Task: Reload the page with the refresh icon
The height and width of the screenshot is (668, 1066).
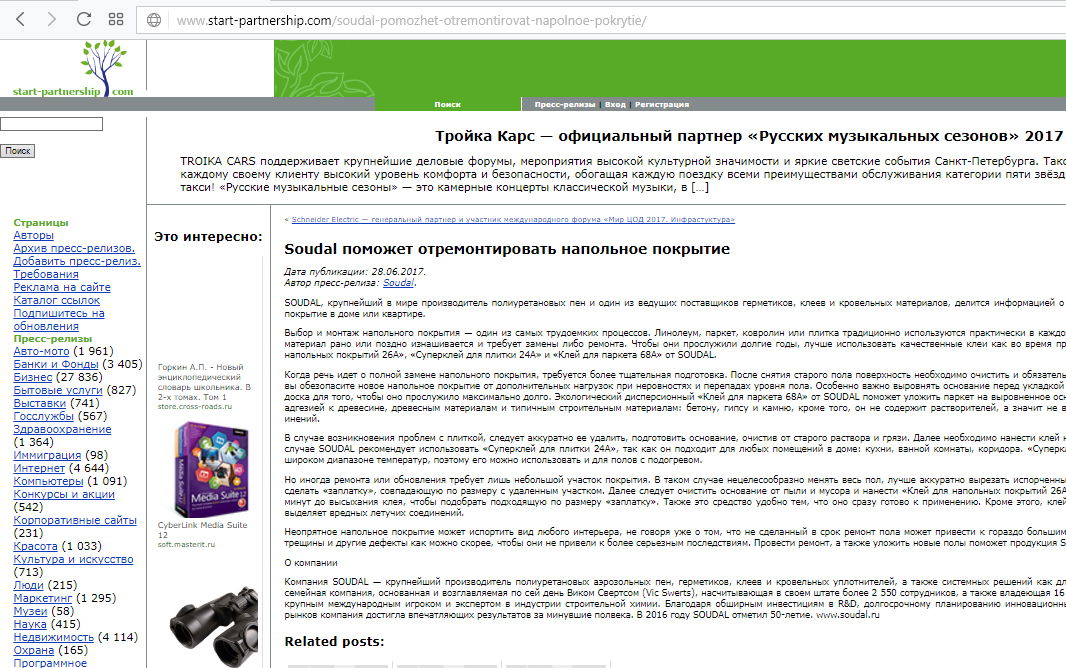Action: click(84, 19)
